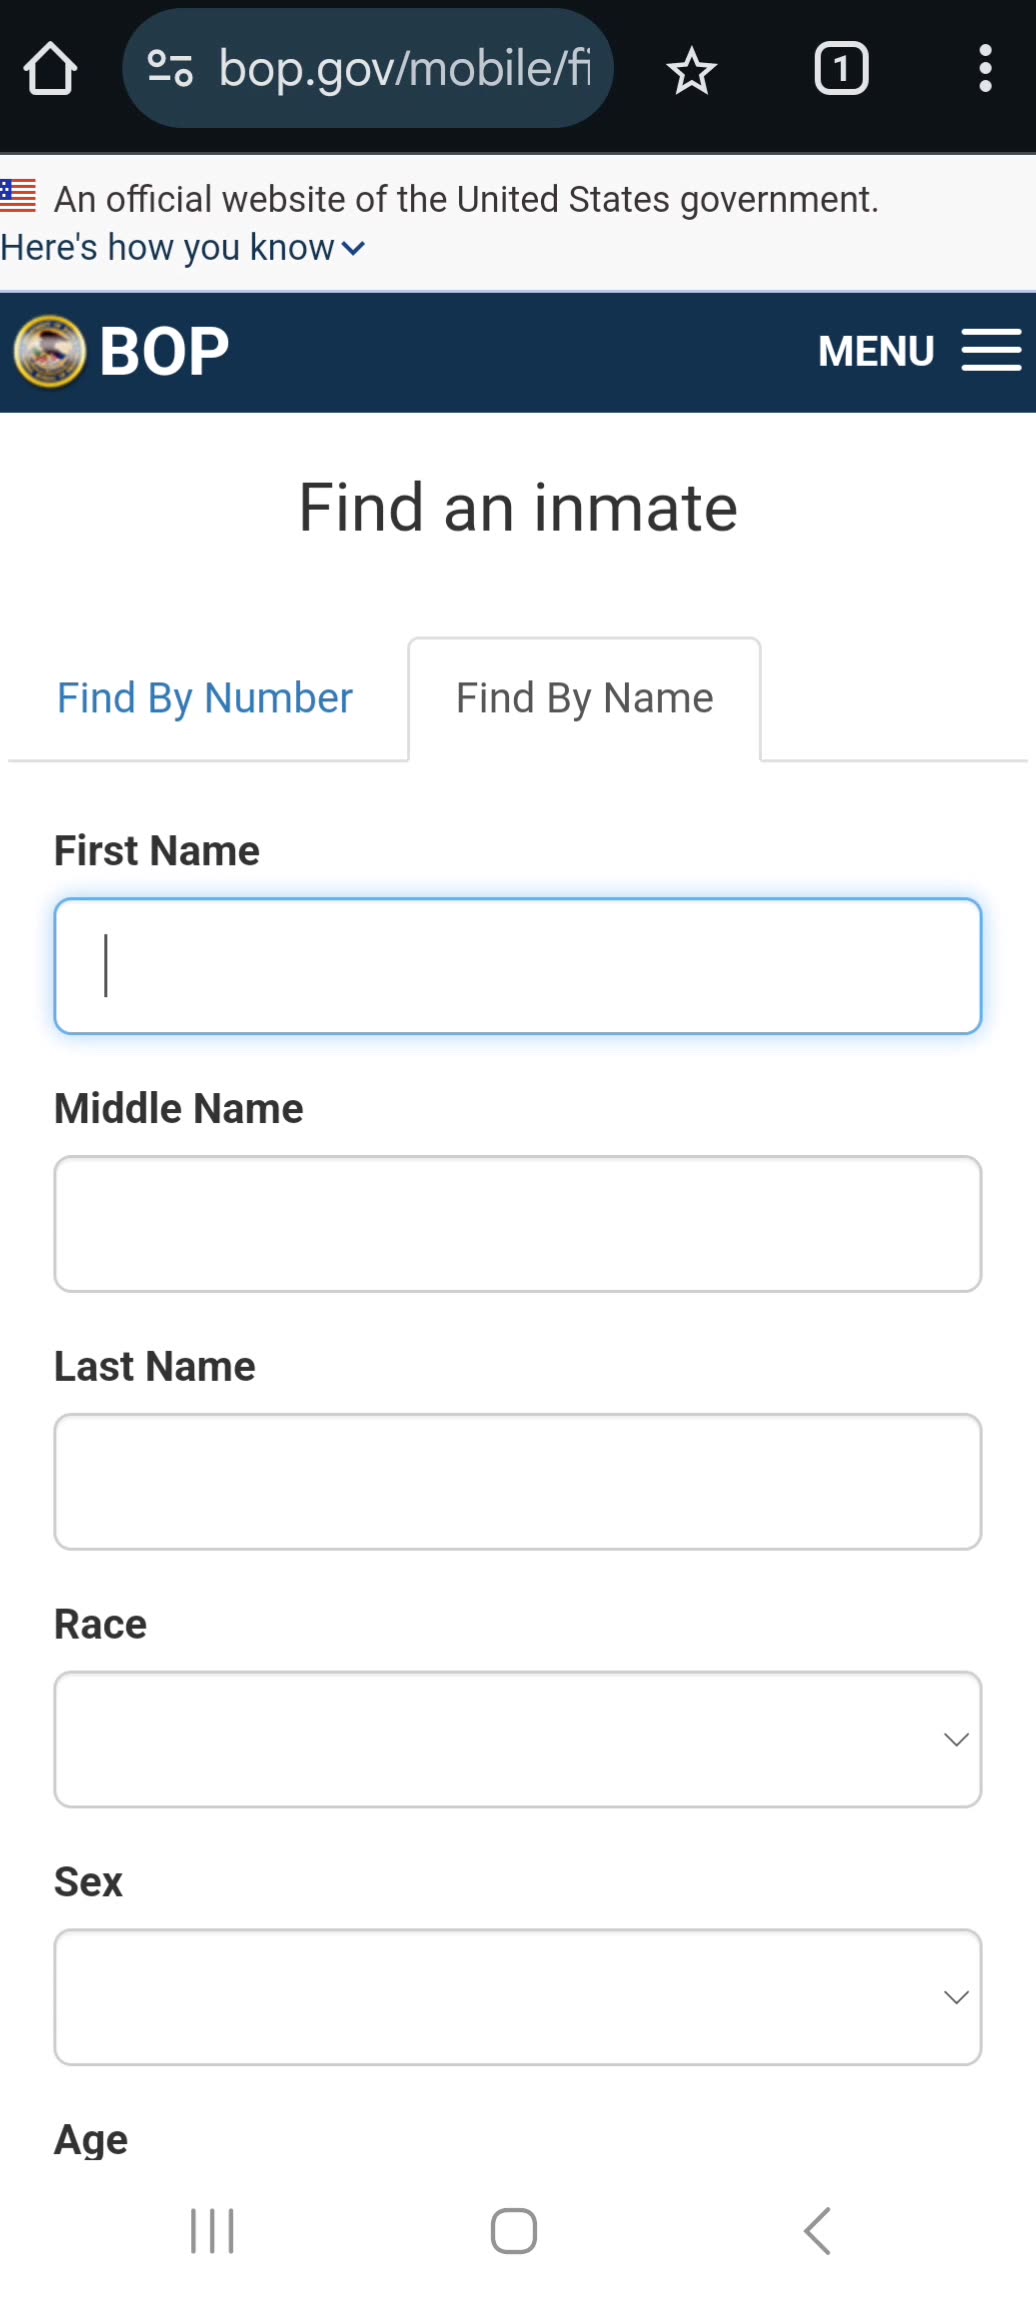Switch to the Find By Number tab

pyautogui.click(x=205, y=698)
